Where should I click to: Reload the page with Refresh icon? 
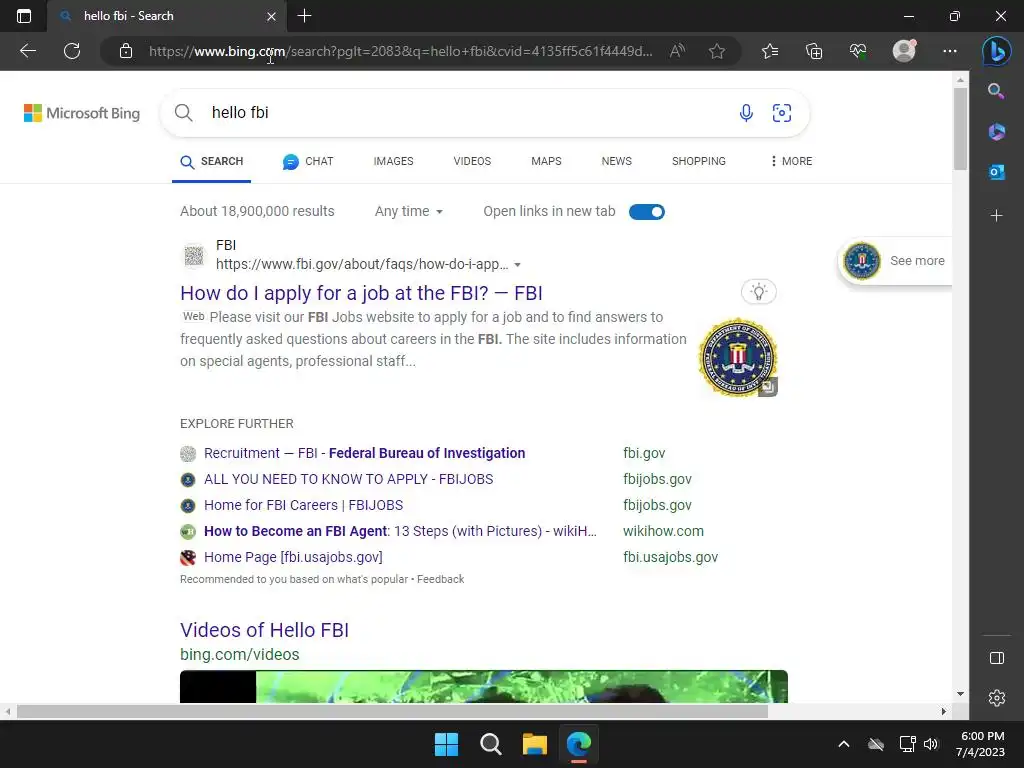(72, 51)
